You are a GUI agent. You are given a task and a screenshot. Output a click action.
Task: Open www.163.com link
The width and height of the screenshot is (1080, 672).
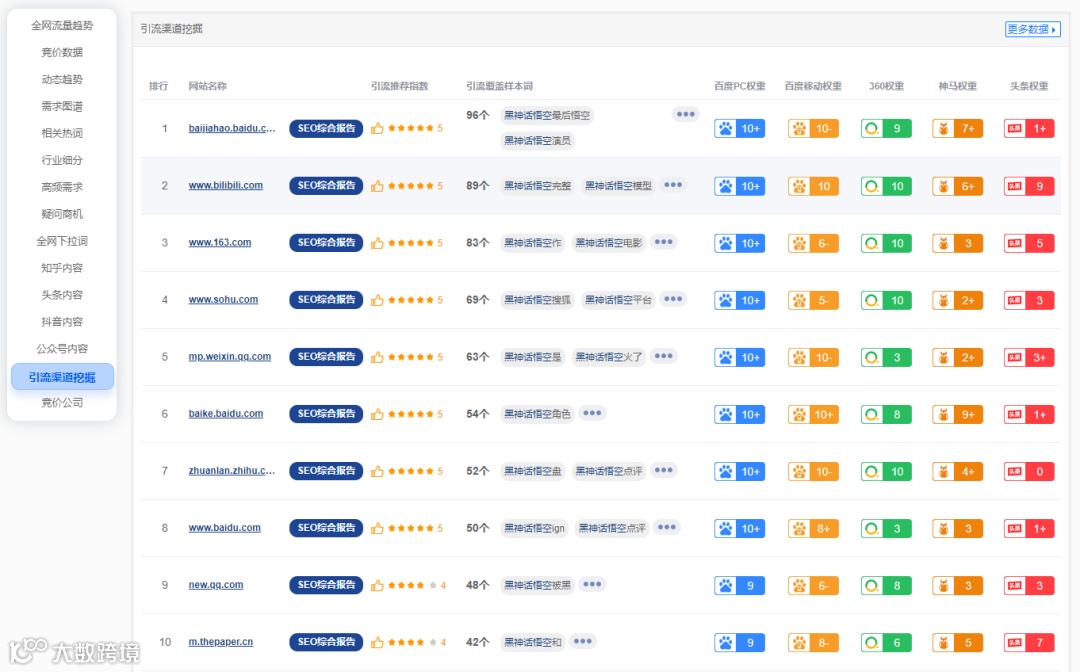[x=220, y=242]
